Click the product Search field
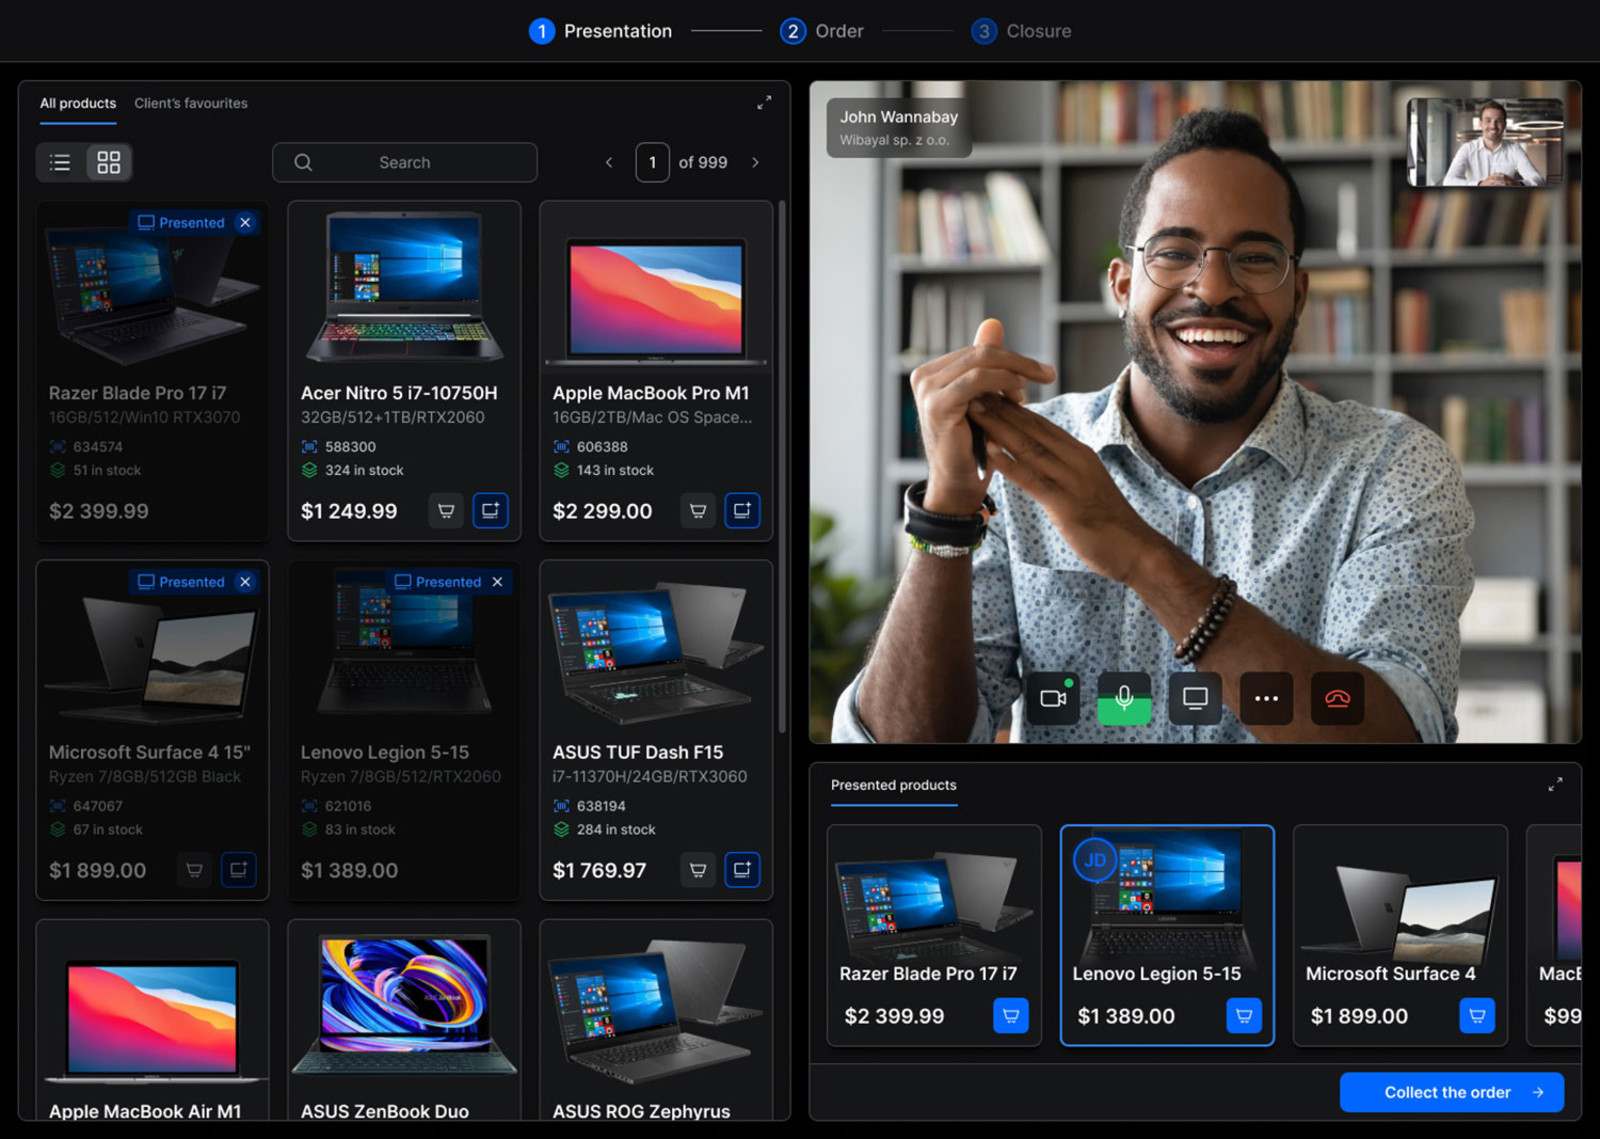1600x1139 pixels. click(405, 162)
